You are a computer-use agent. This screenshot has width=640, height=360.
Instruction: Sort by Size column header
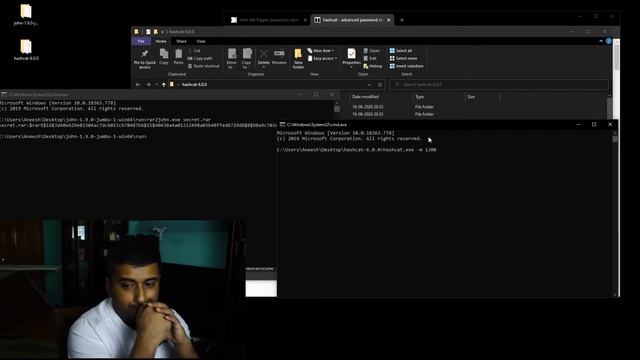[471, 97]
